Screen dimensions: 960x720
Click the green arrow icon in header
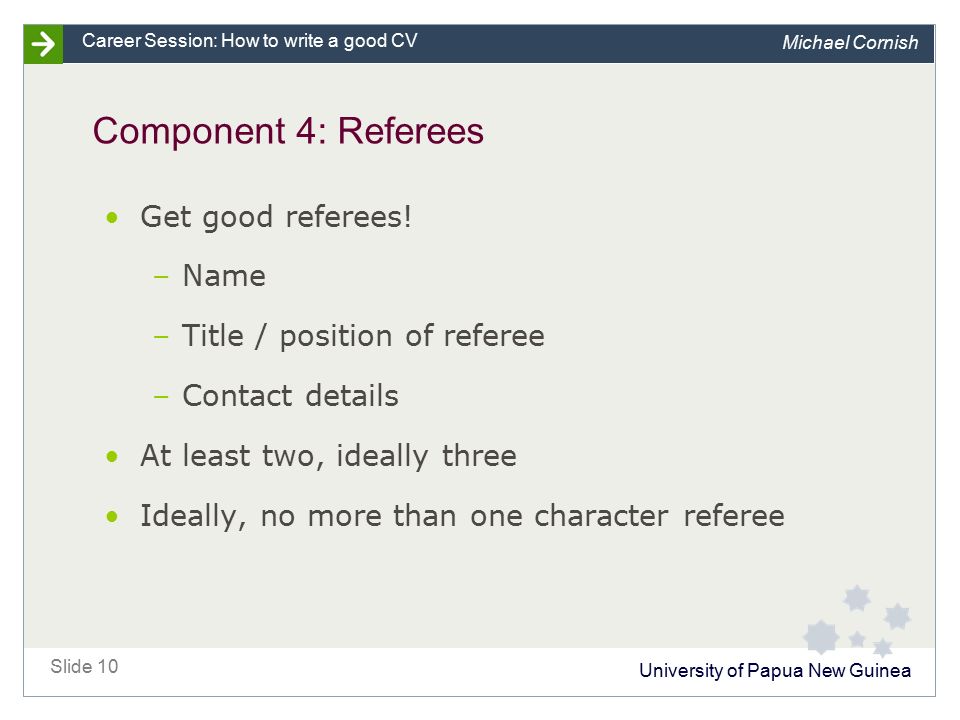click(x=43, y=44)
